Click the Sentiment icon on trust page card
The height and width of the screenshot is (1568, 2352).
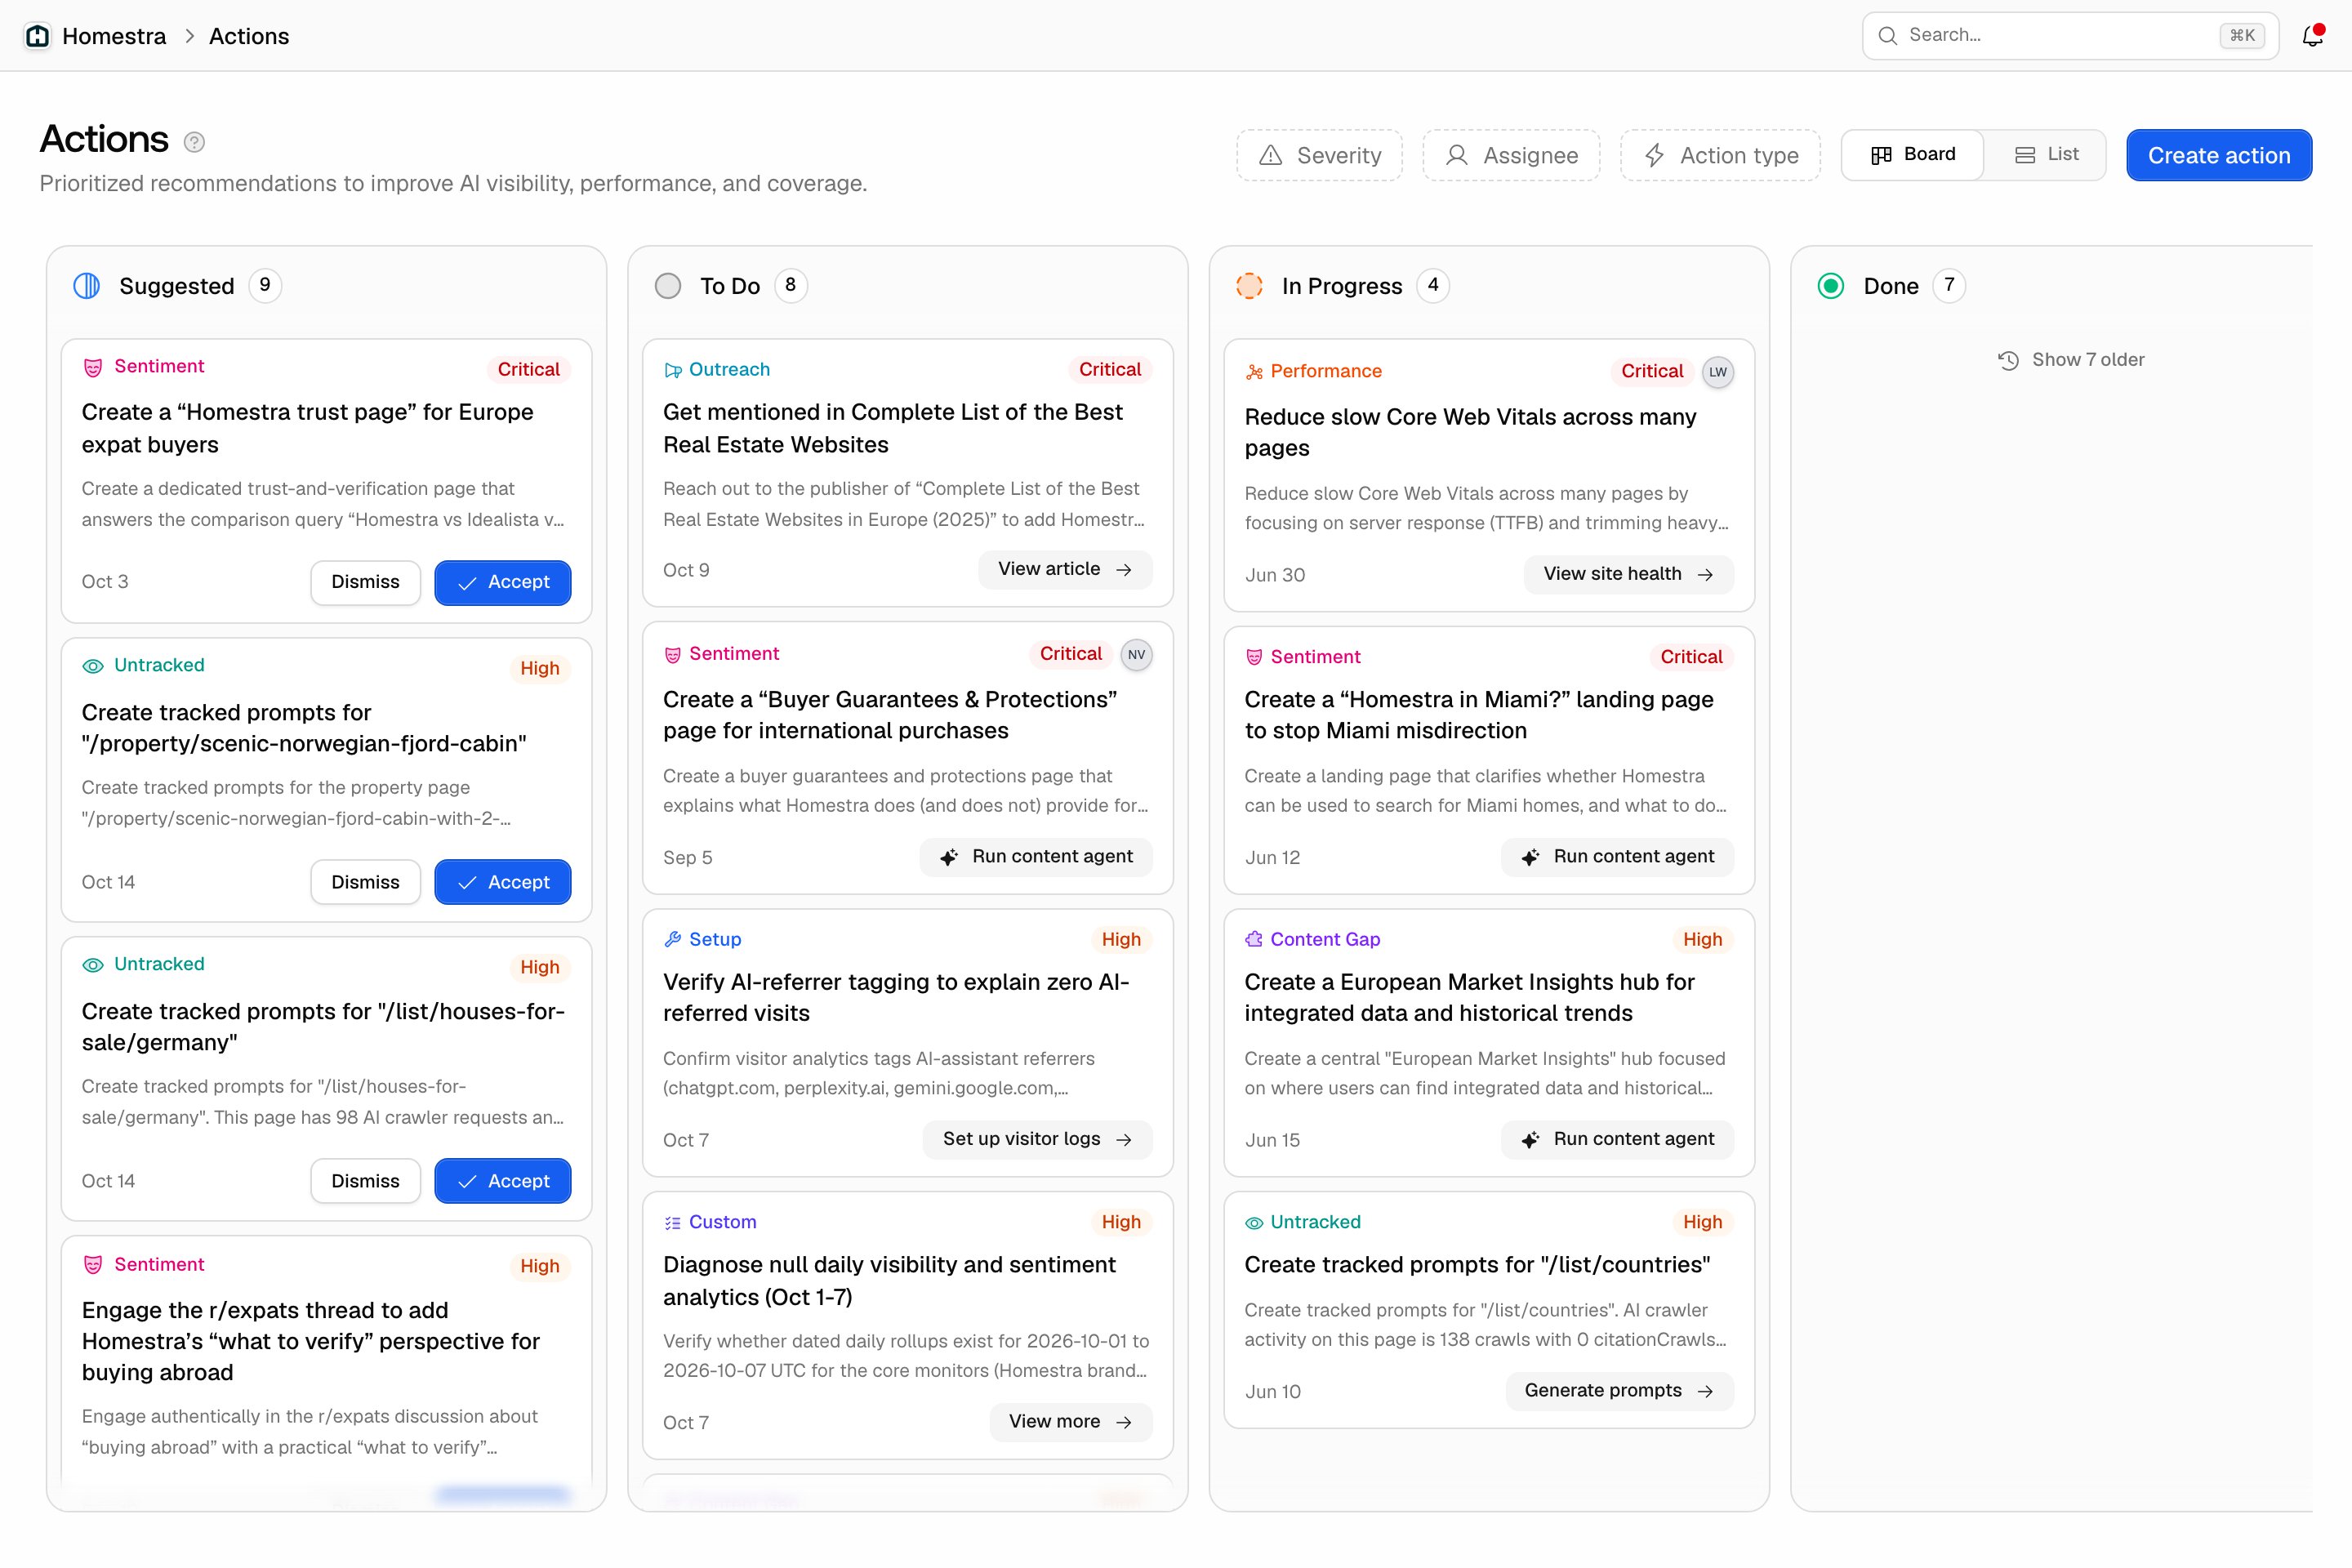(x=93, y=367)
